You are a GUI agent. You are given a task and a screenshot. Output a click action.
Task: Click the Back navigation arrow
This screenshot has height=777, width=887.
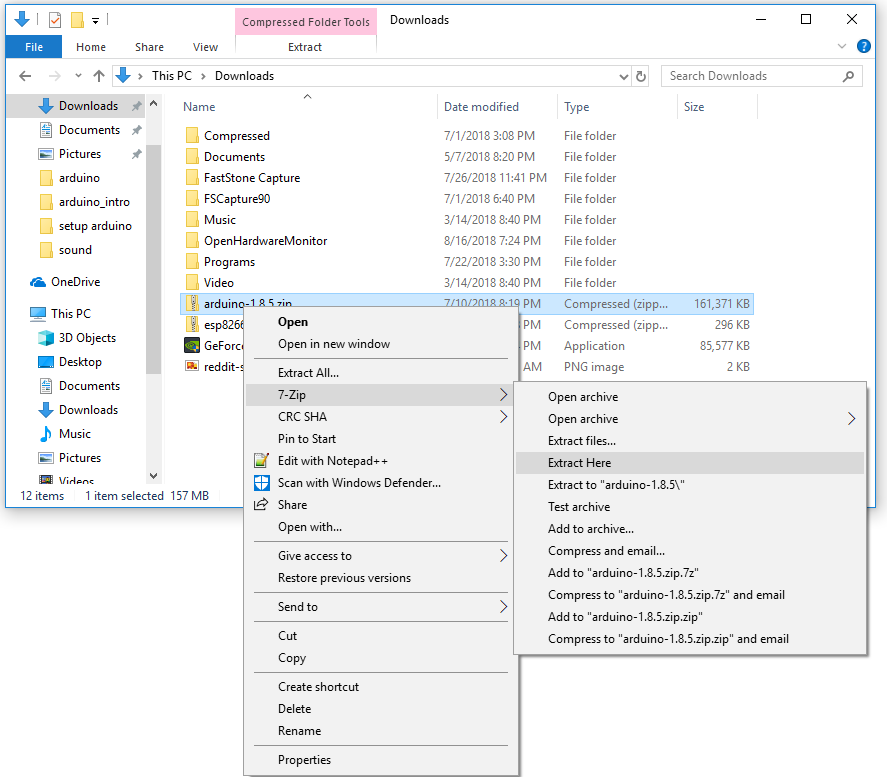(x=24, y=75)
